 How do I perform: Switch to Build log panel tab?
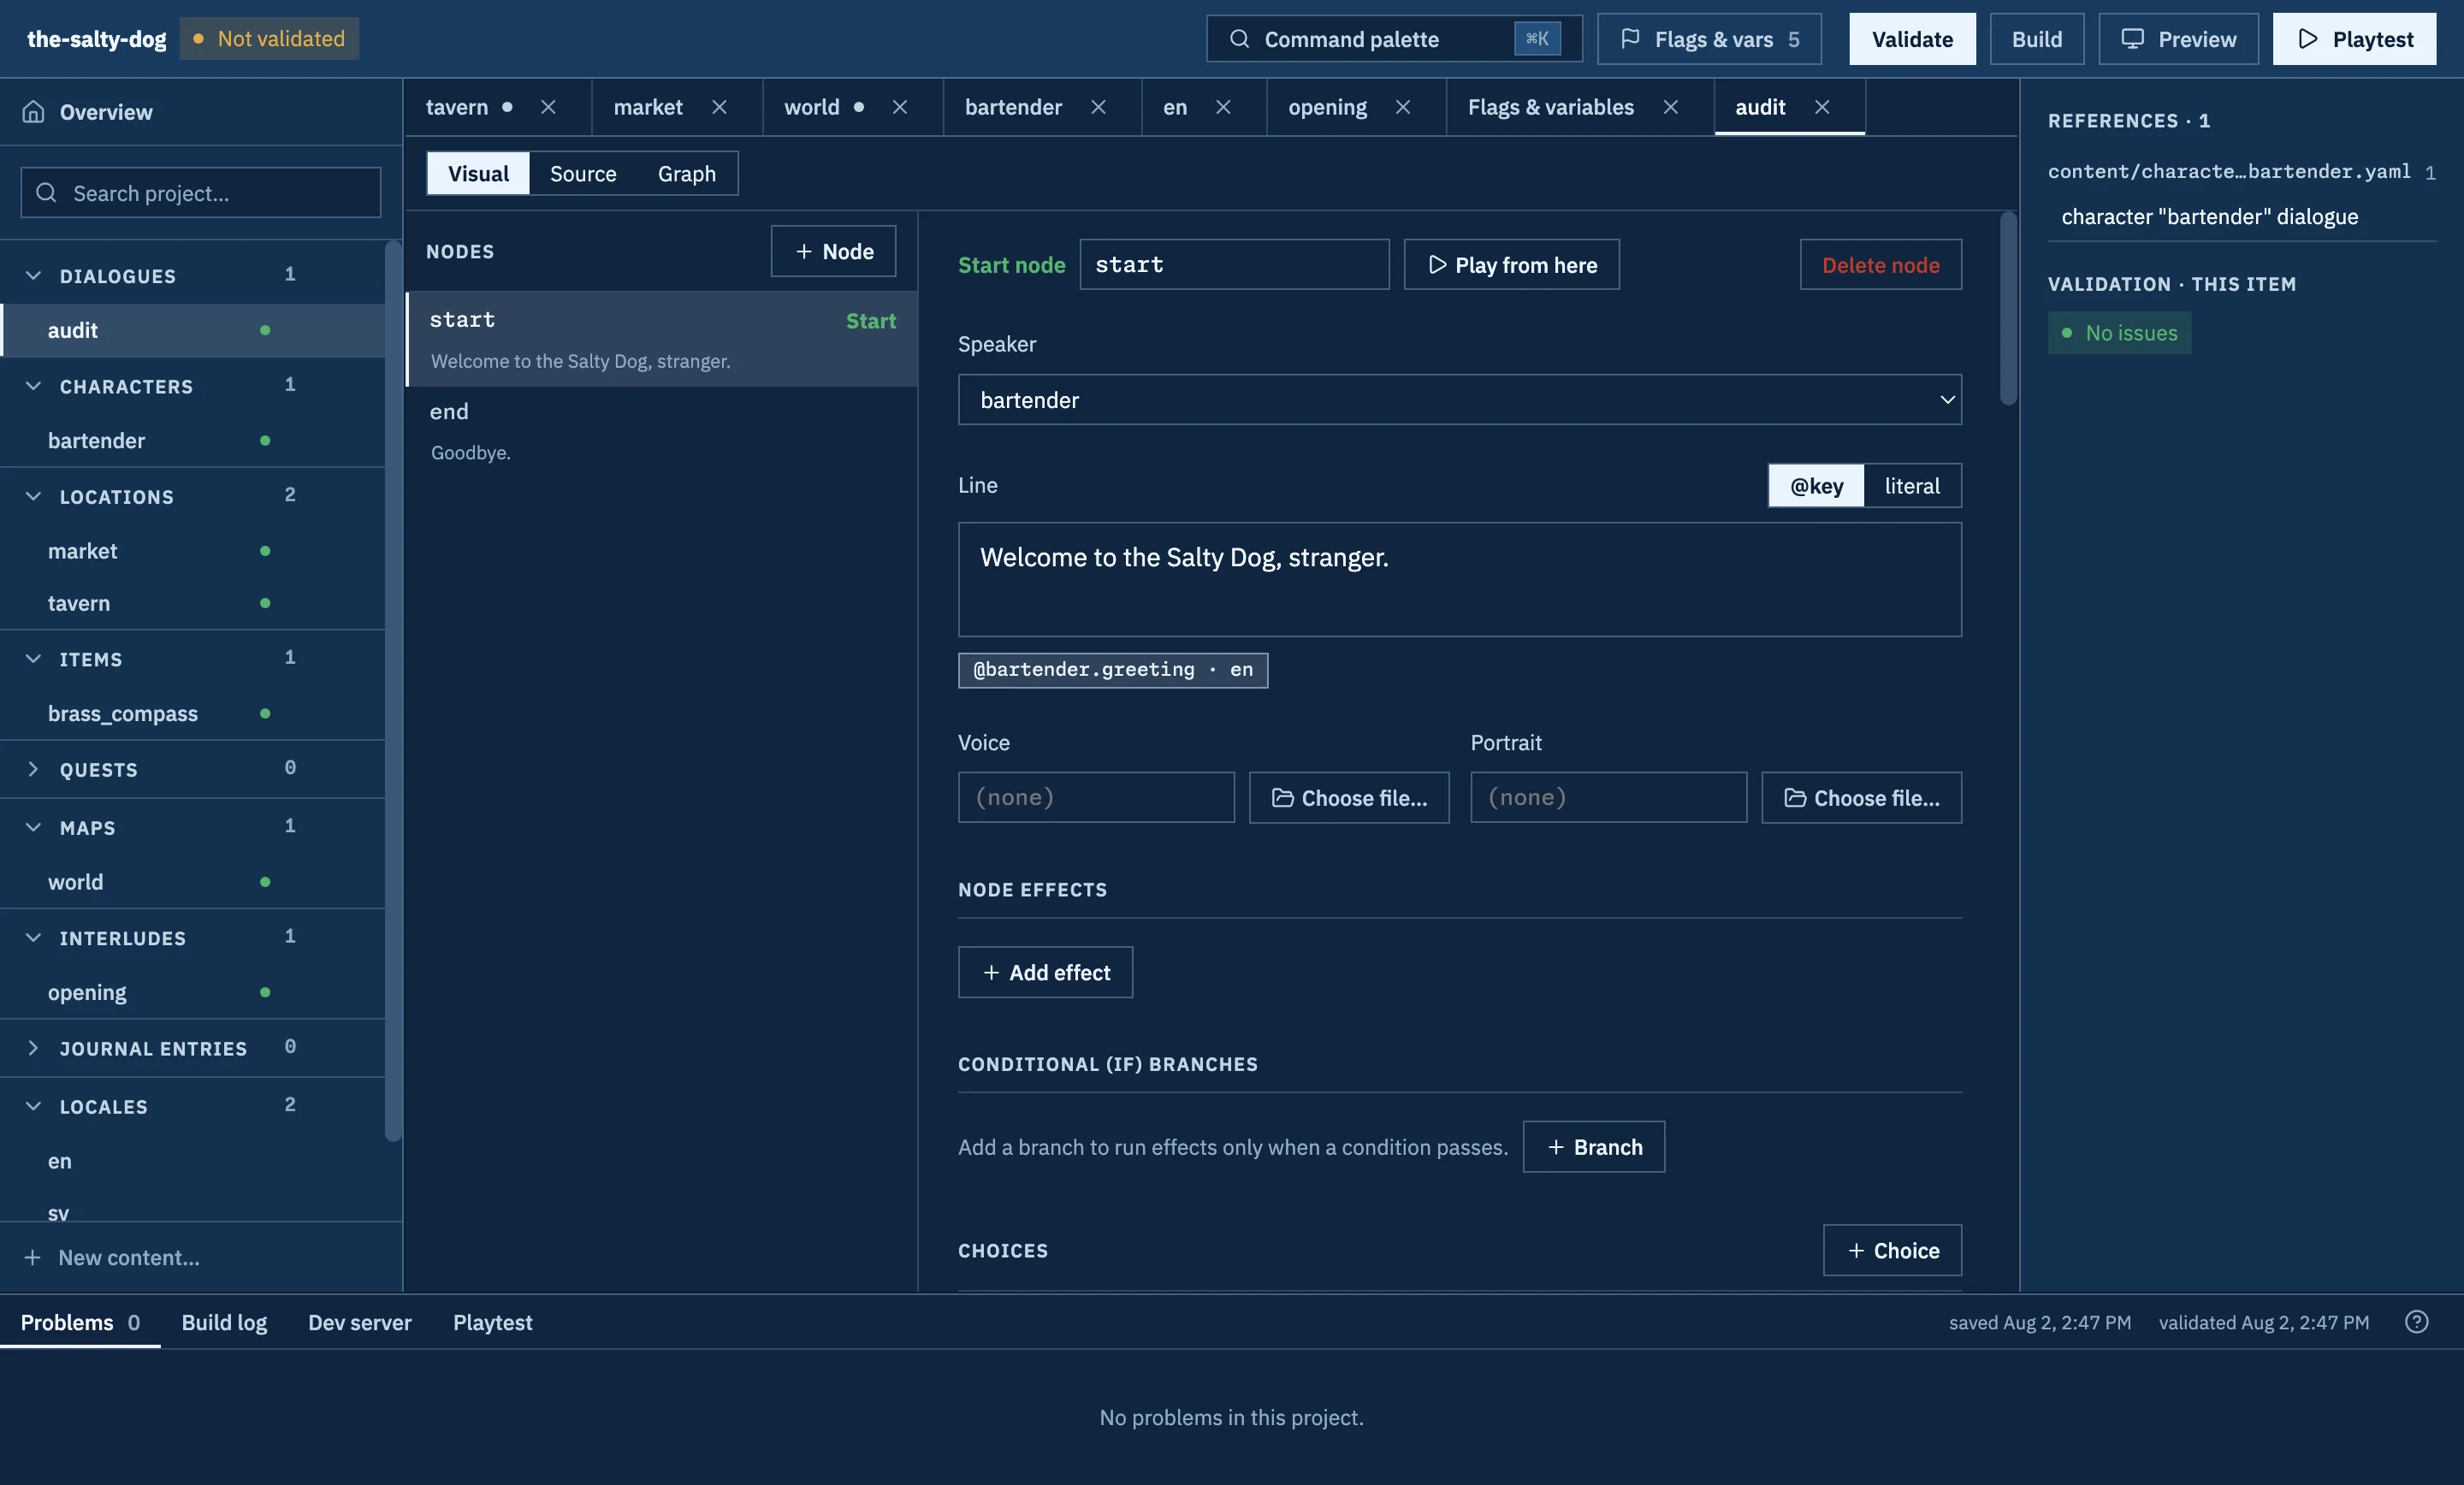tap(224, 1322)
